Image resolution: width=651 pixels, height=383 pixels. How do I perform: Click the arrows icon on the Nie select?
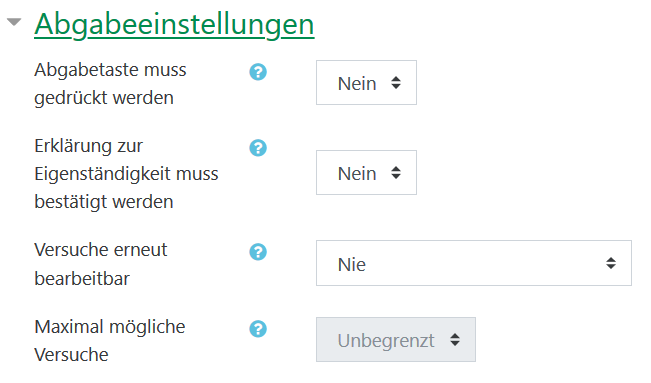click(x=611, y=263)
